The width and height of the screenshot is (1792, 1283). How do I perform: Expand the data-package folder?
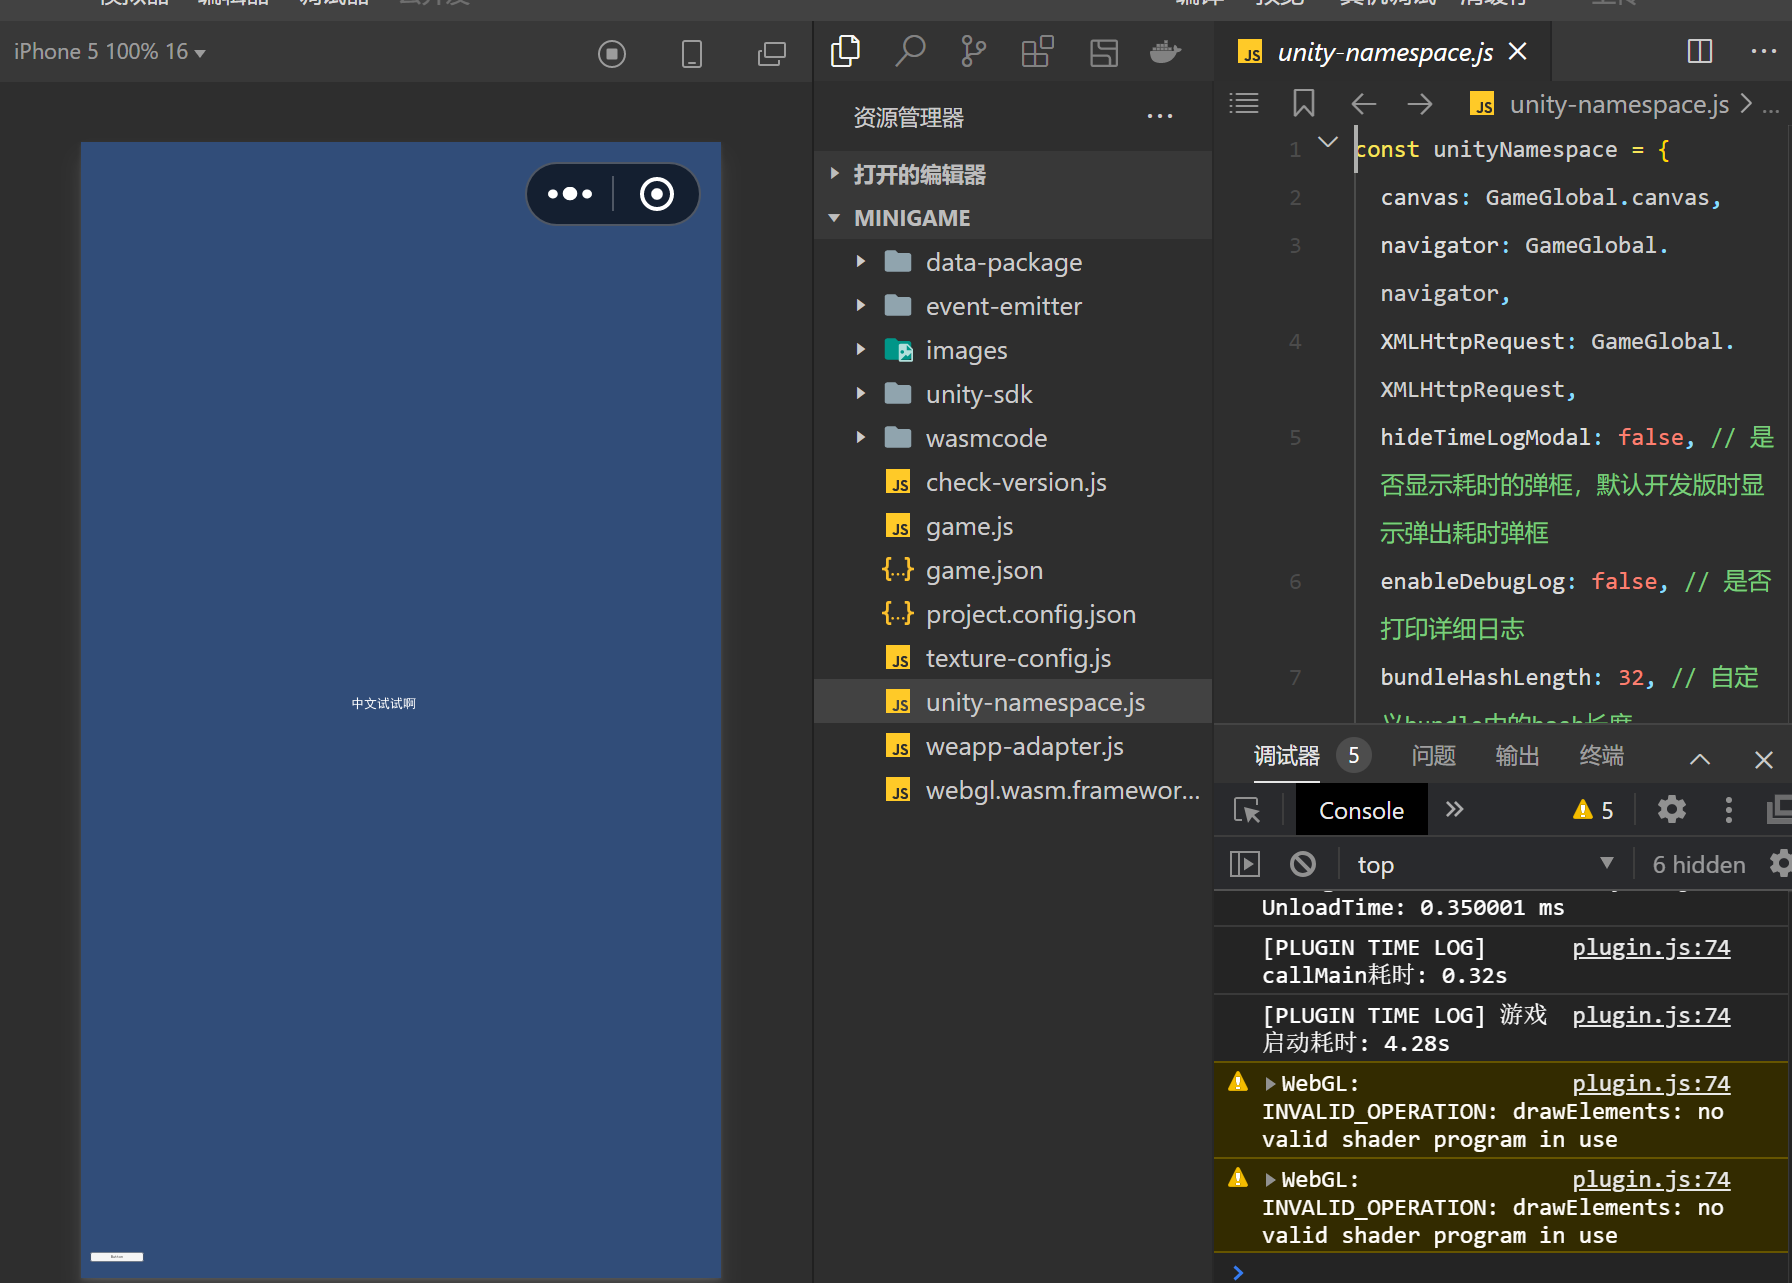tap(861, 262)
